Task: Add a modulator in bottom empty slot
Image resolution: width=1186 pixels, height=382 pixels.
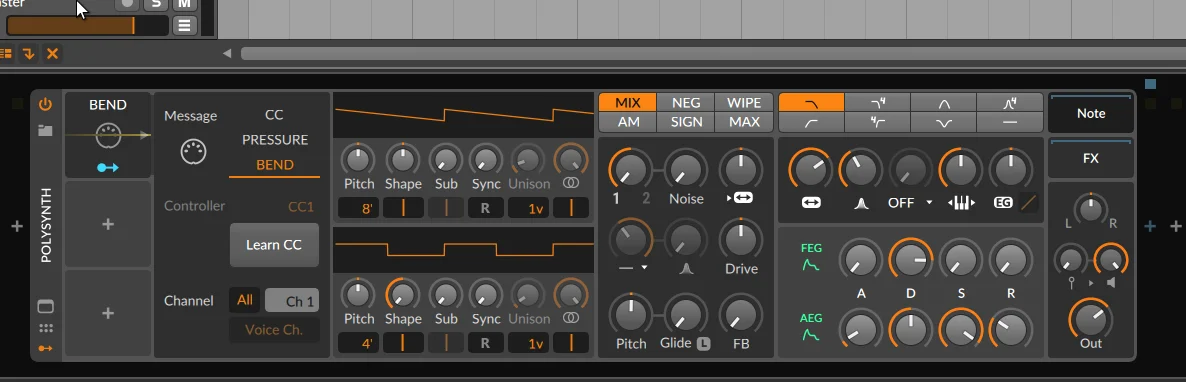Action: point(108,313)
